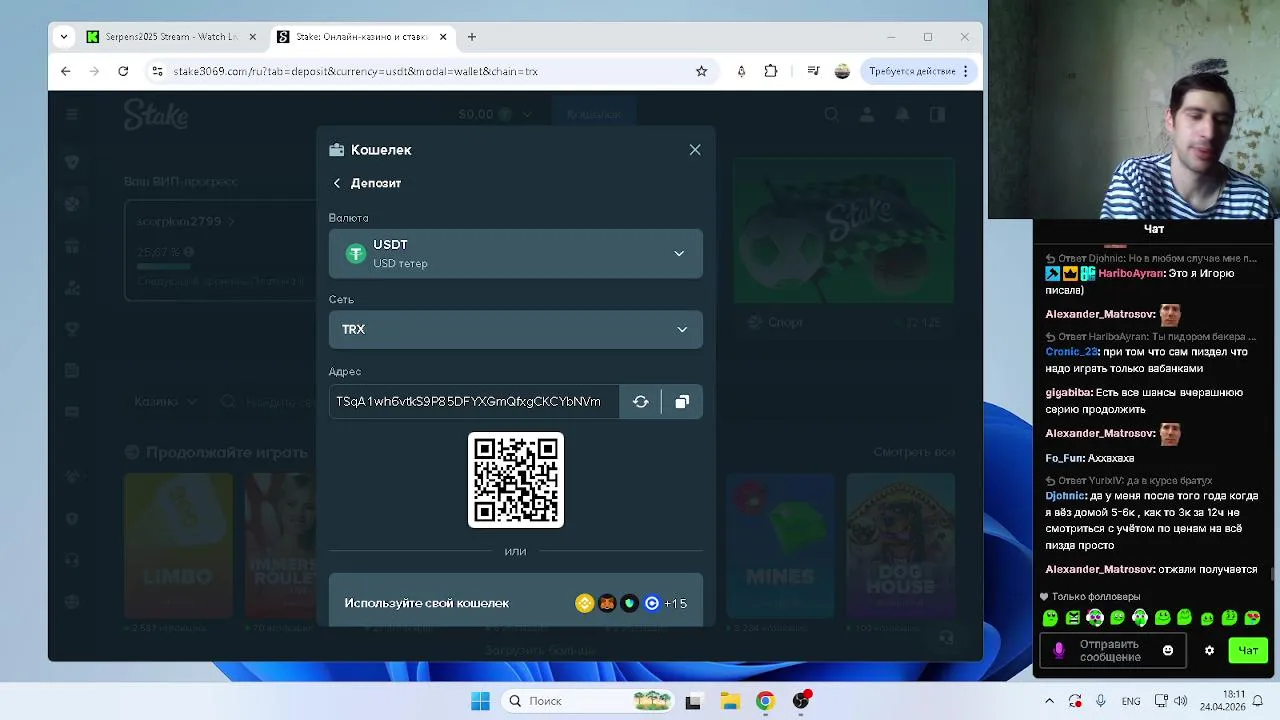Click the green Чат send button
Image resolution: width=1280 pixels, height=720 pixels.
pyautogui.click(x=1248, y=650)
